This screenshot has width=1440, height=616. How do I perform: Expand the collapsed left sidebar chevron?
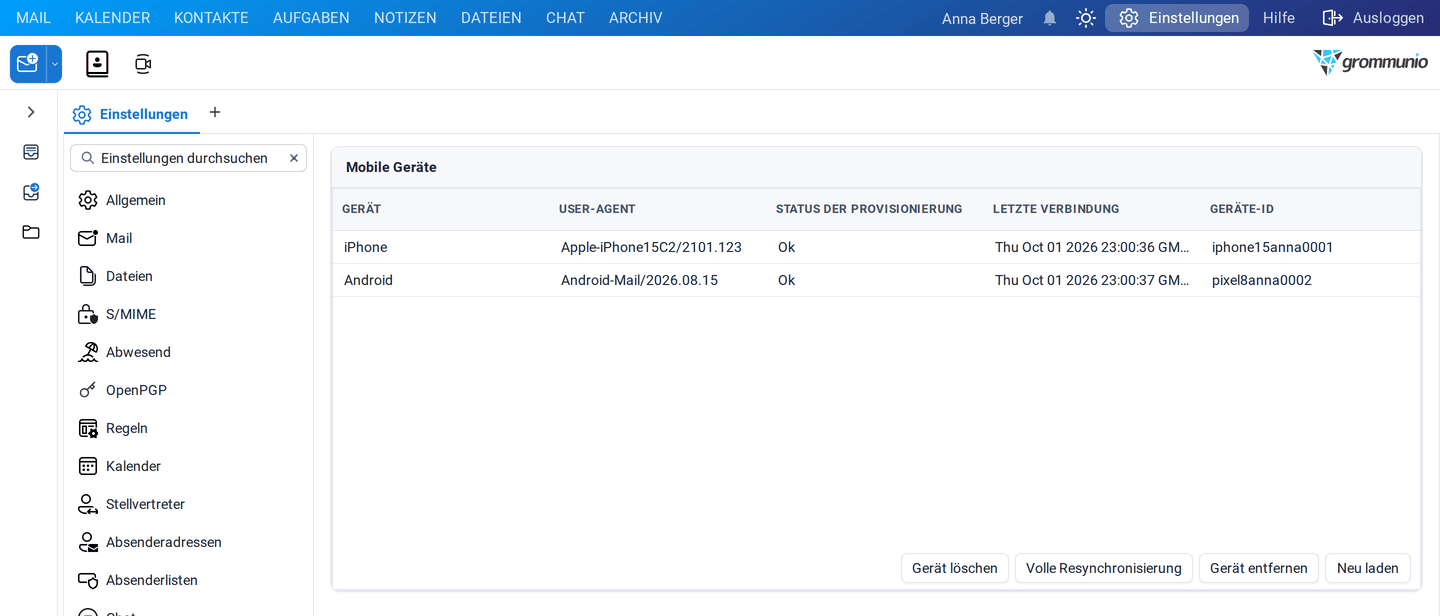coord(31,112)
